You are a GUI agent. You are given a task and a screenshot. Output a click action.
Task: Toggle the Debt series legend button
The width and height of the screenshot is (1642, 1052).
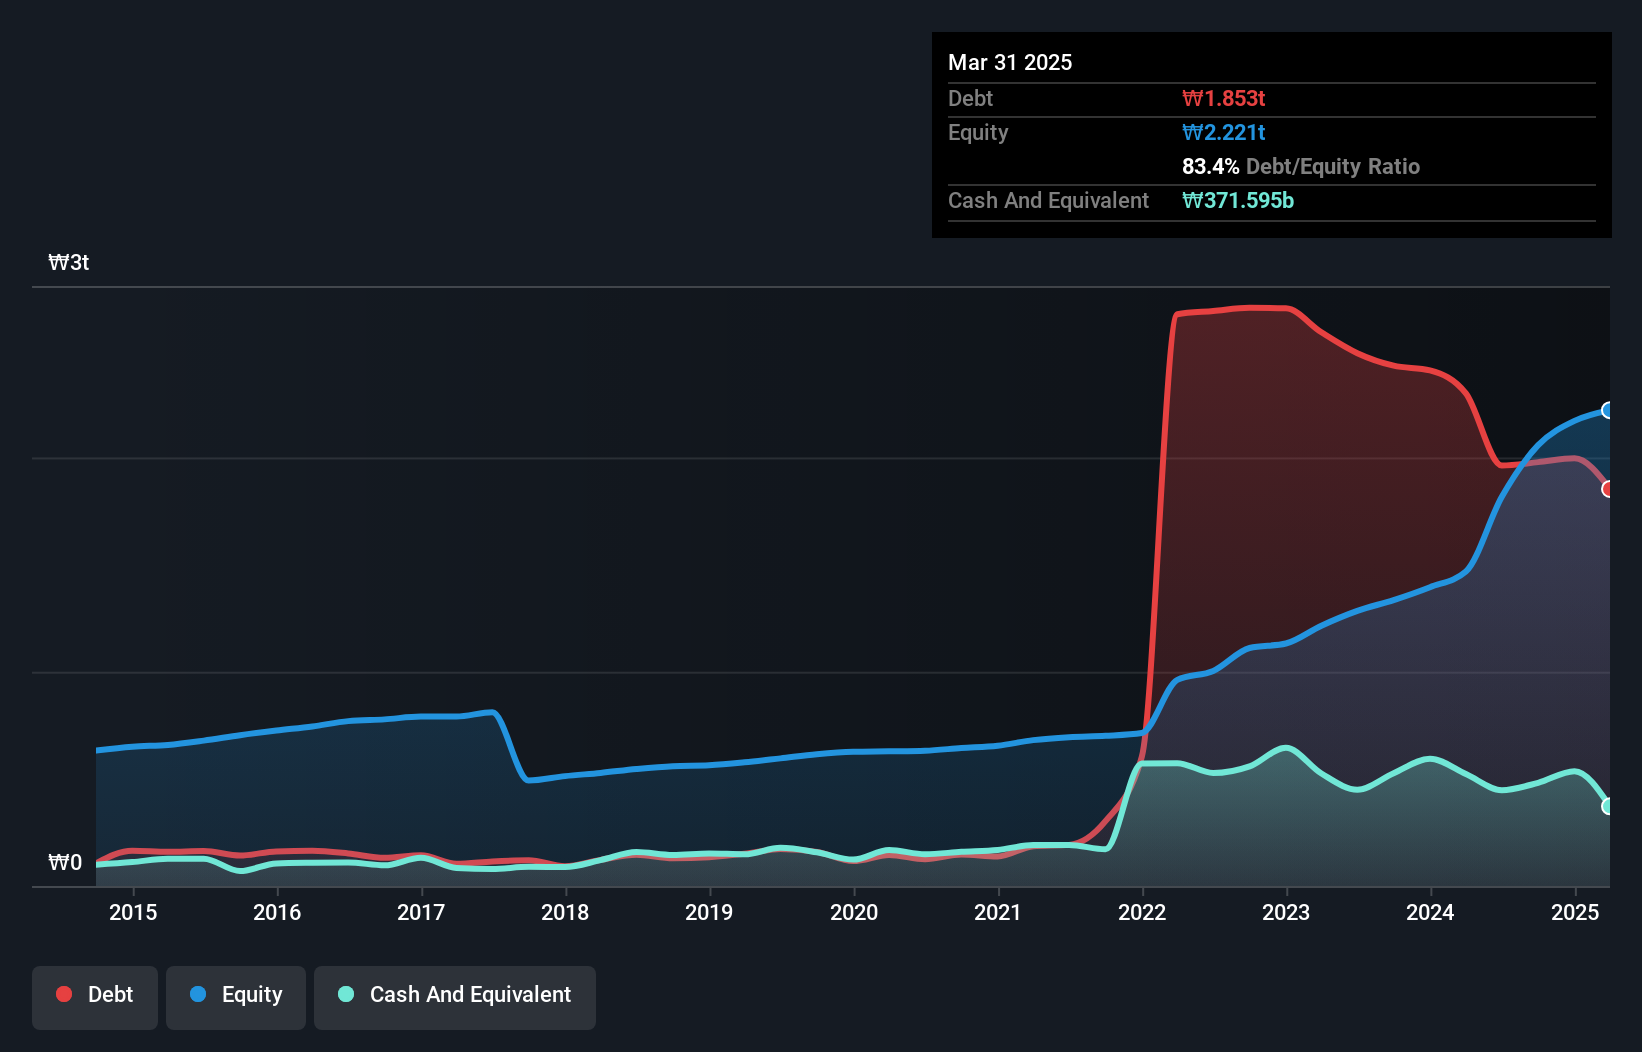[x=95, y=997]
